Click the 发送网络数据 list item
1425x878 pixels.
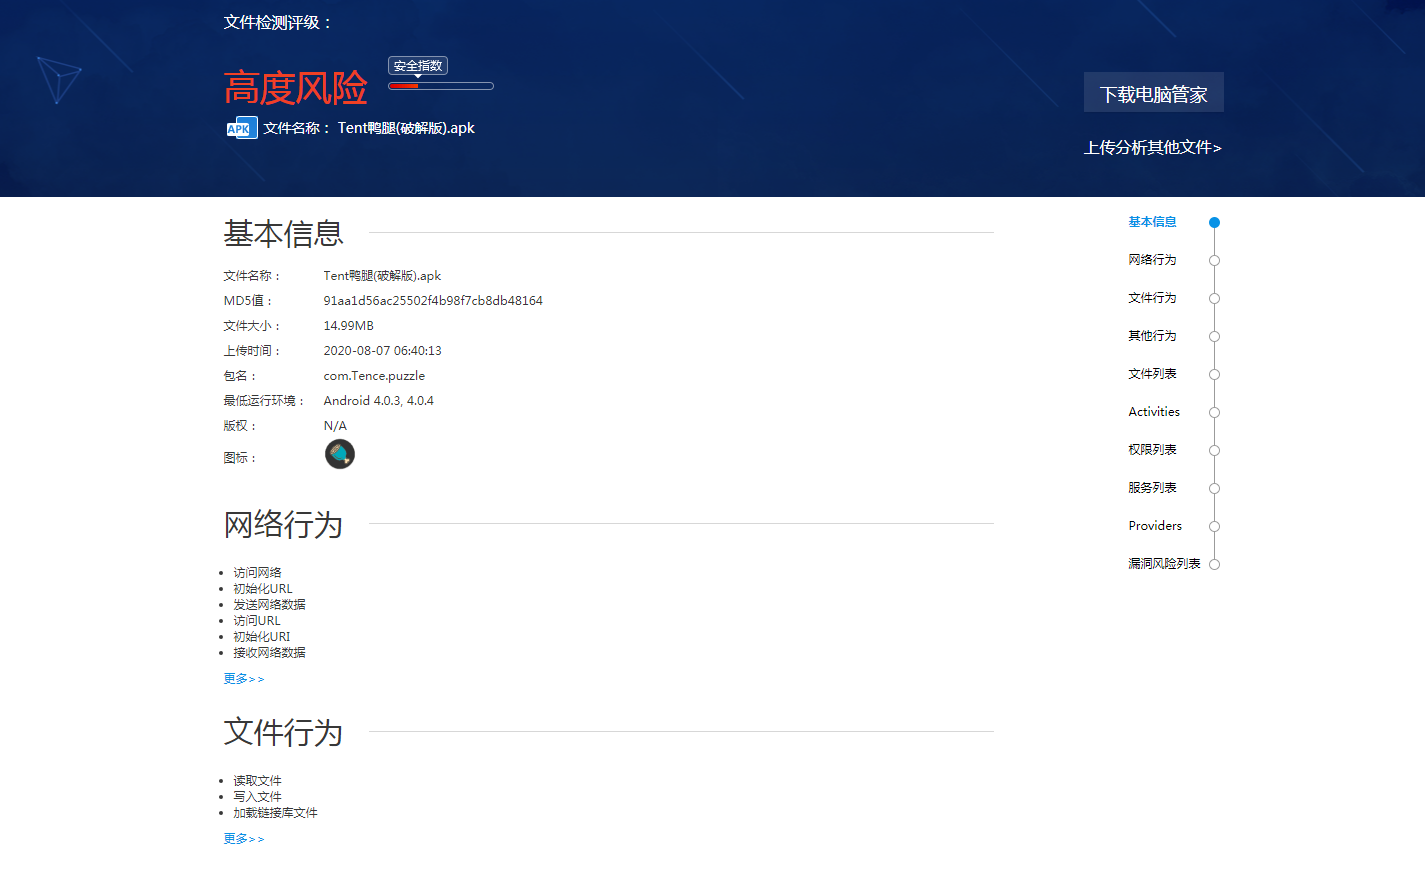pos(269,605)
